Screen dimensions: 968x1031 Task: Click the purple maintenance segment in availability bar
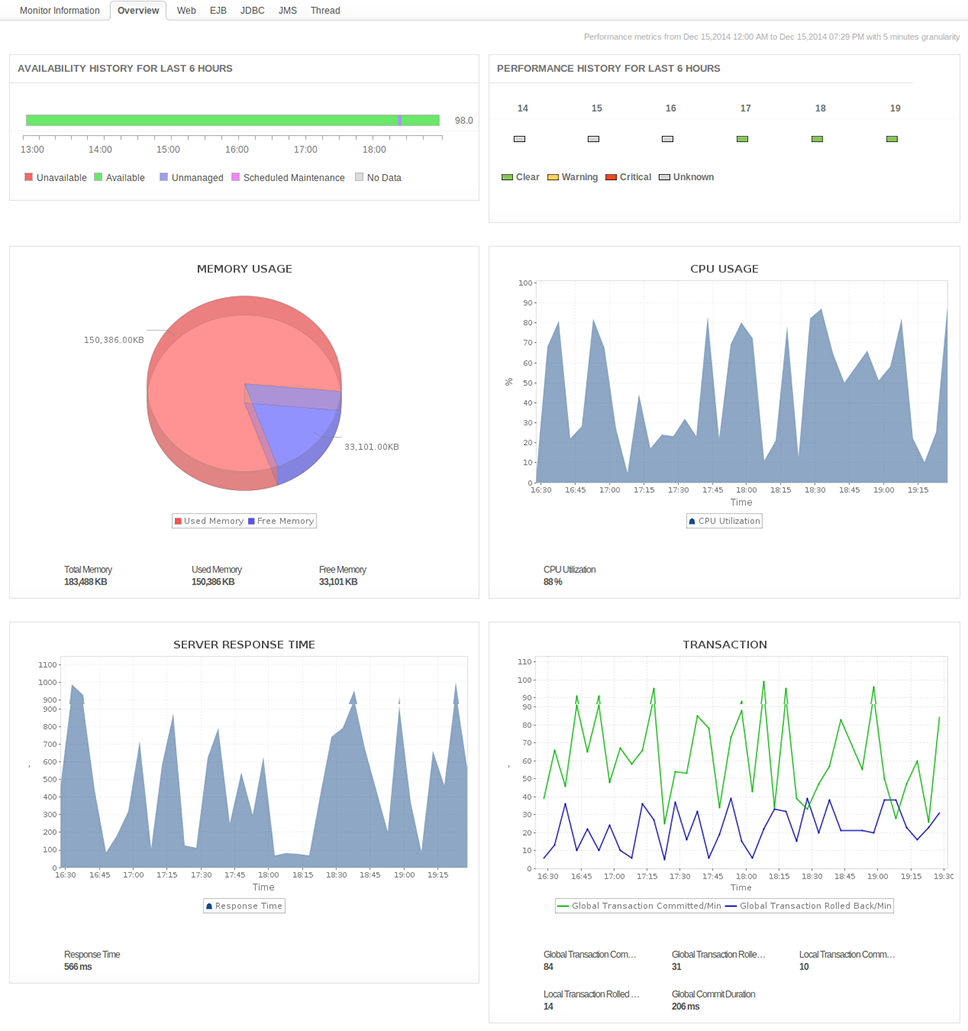400,120
